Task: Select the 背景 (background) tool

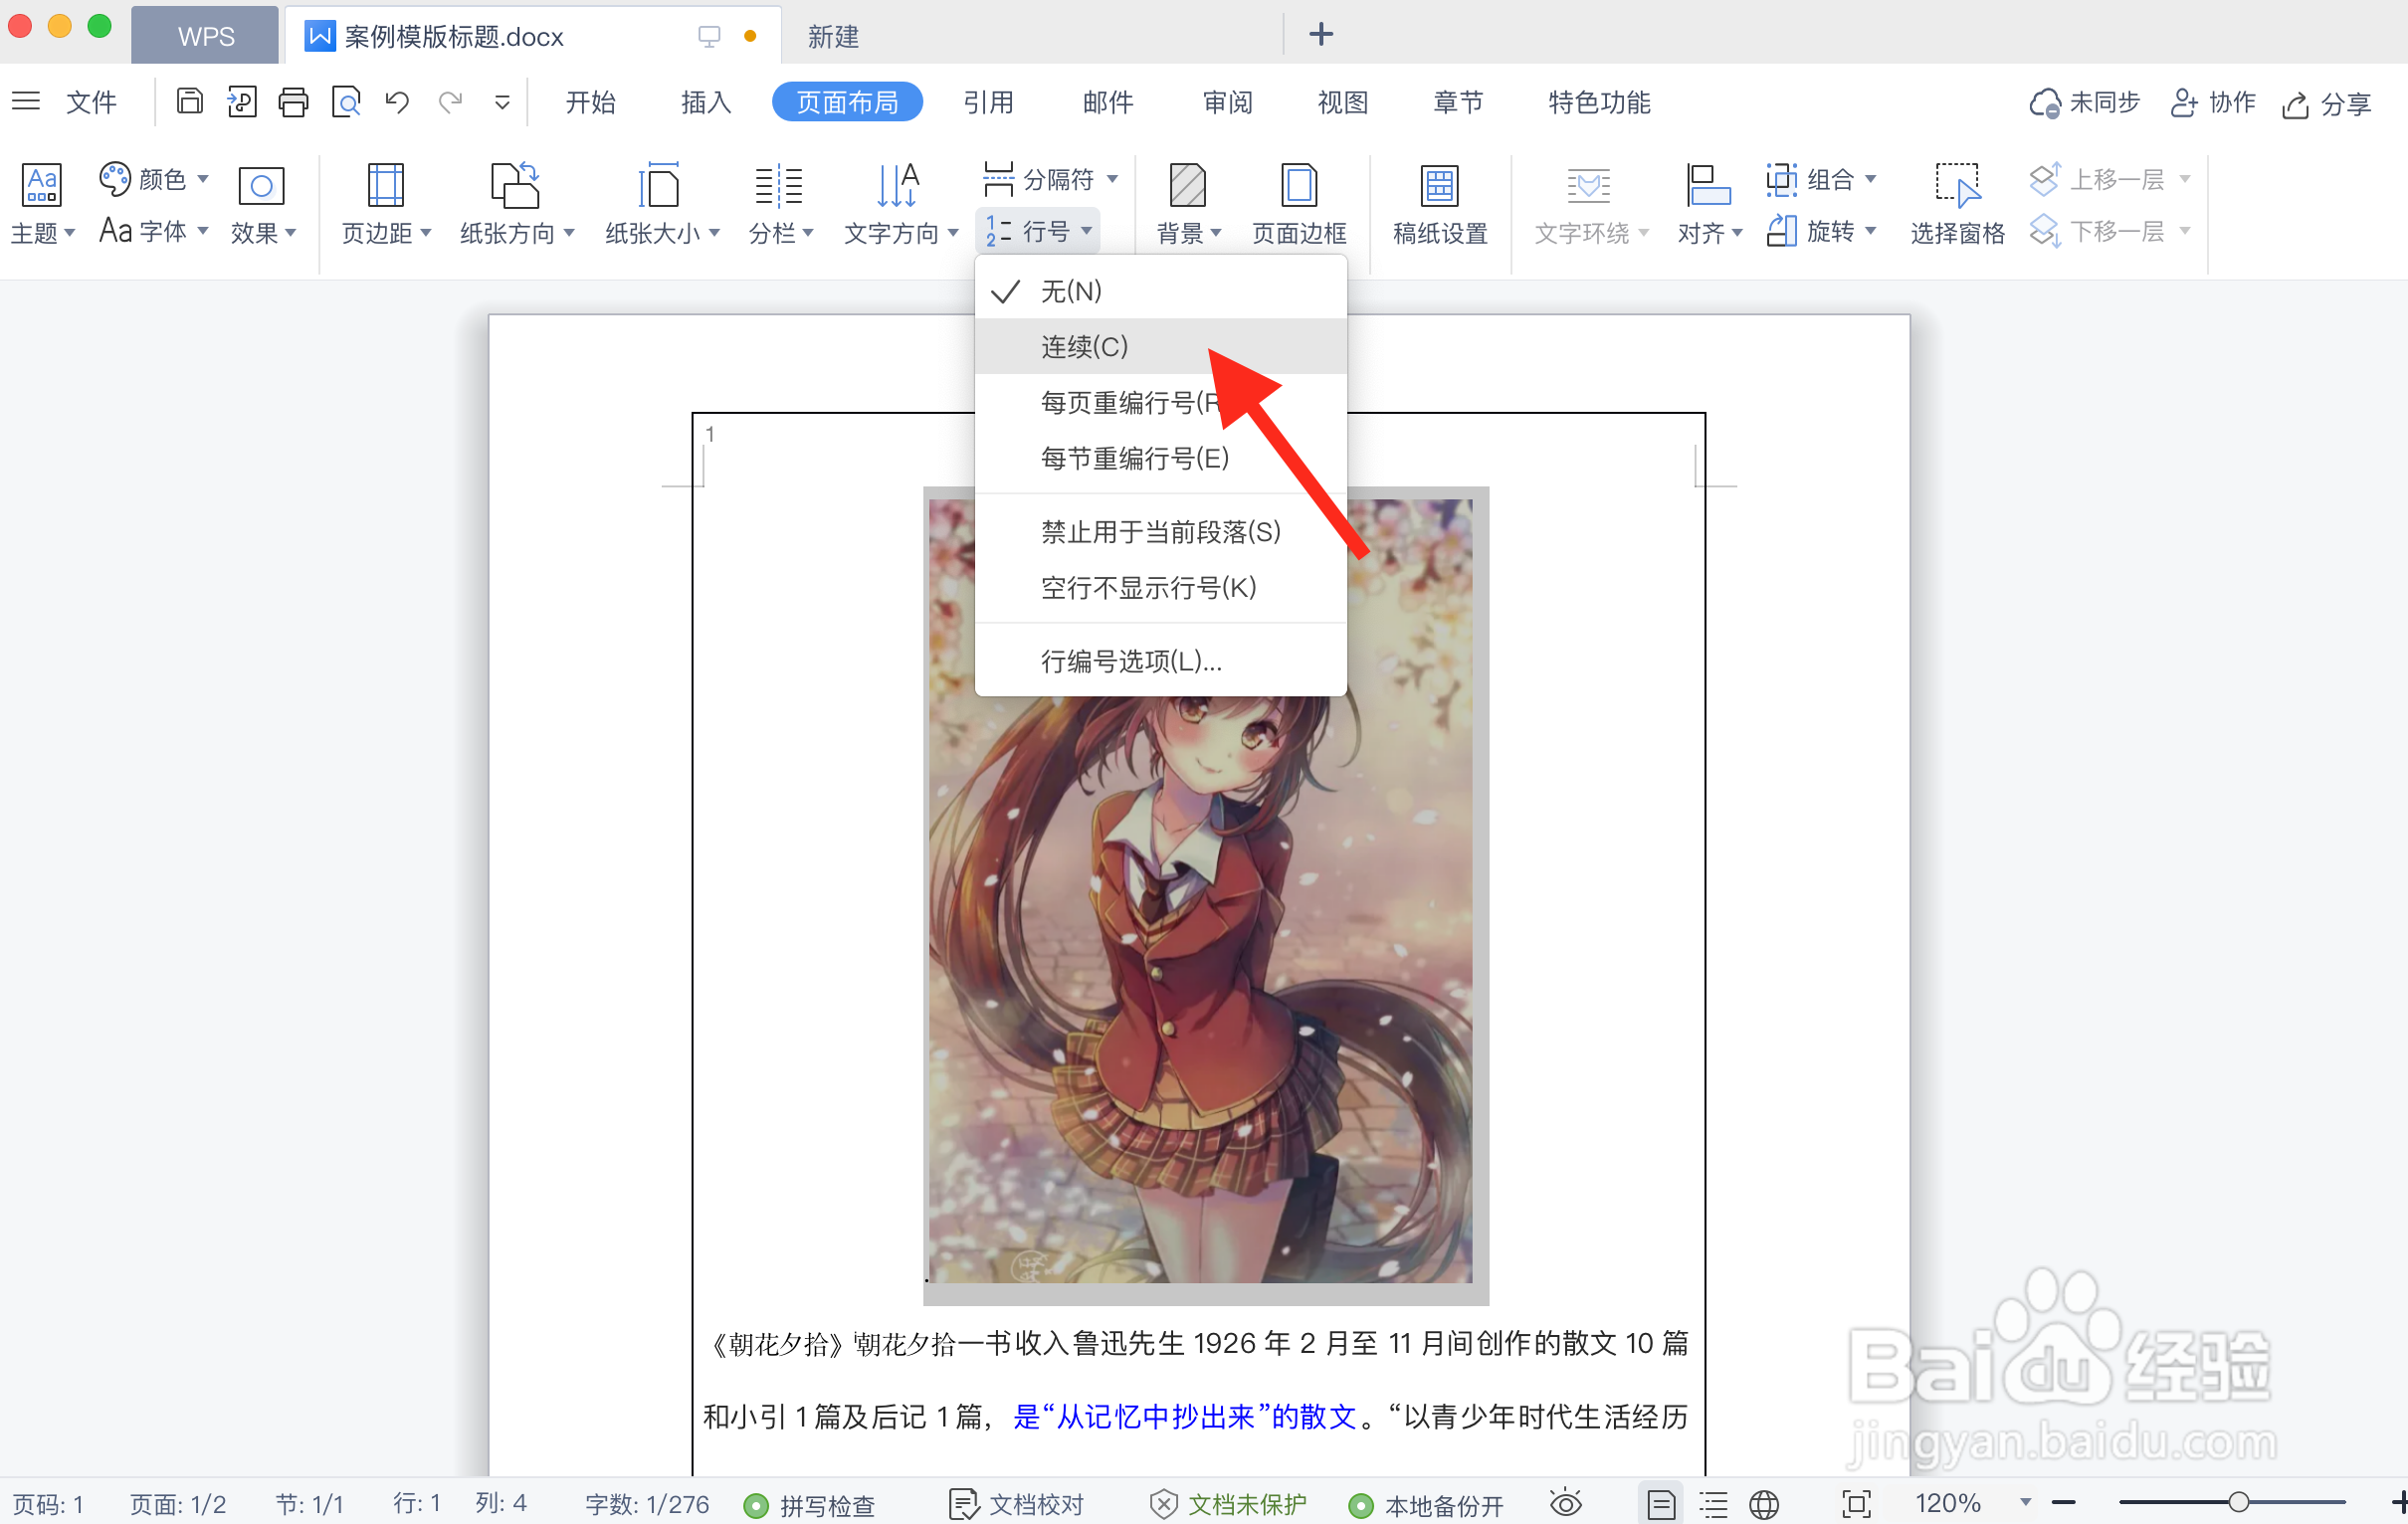Action: point(1186,200)
